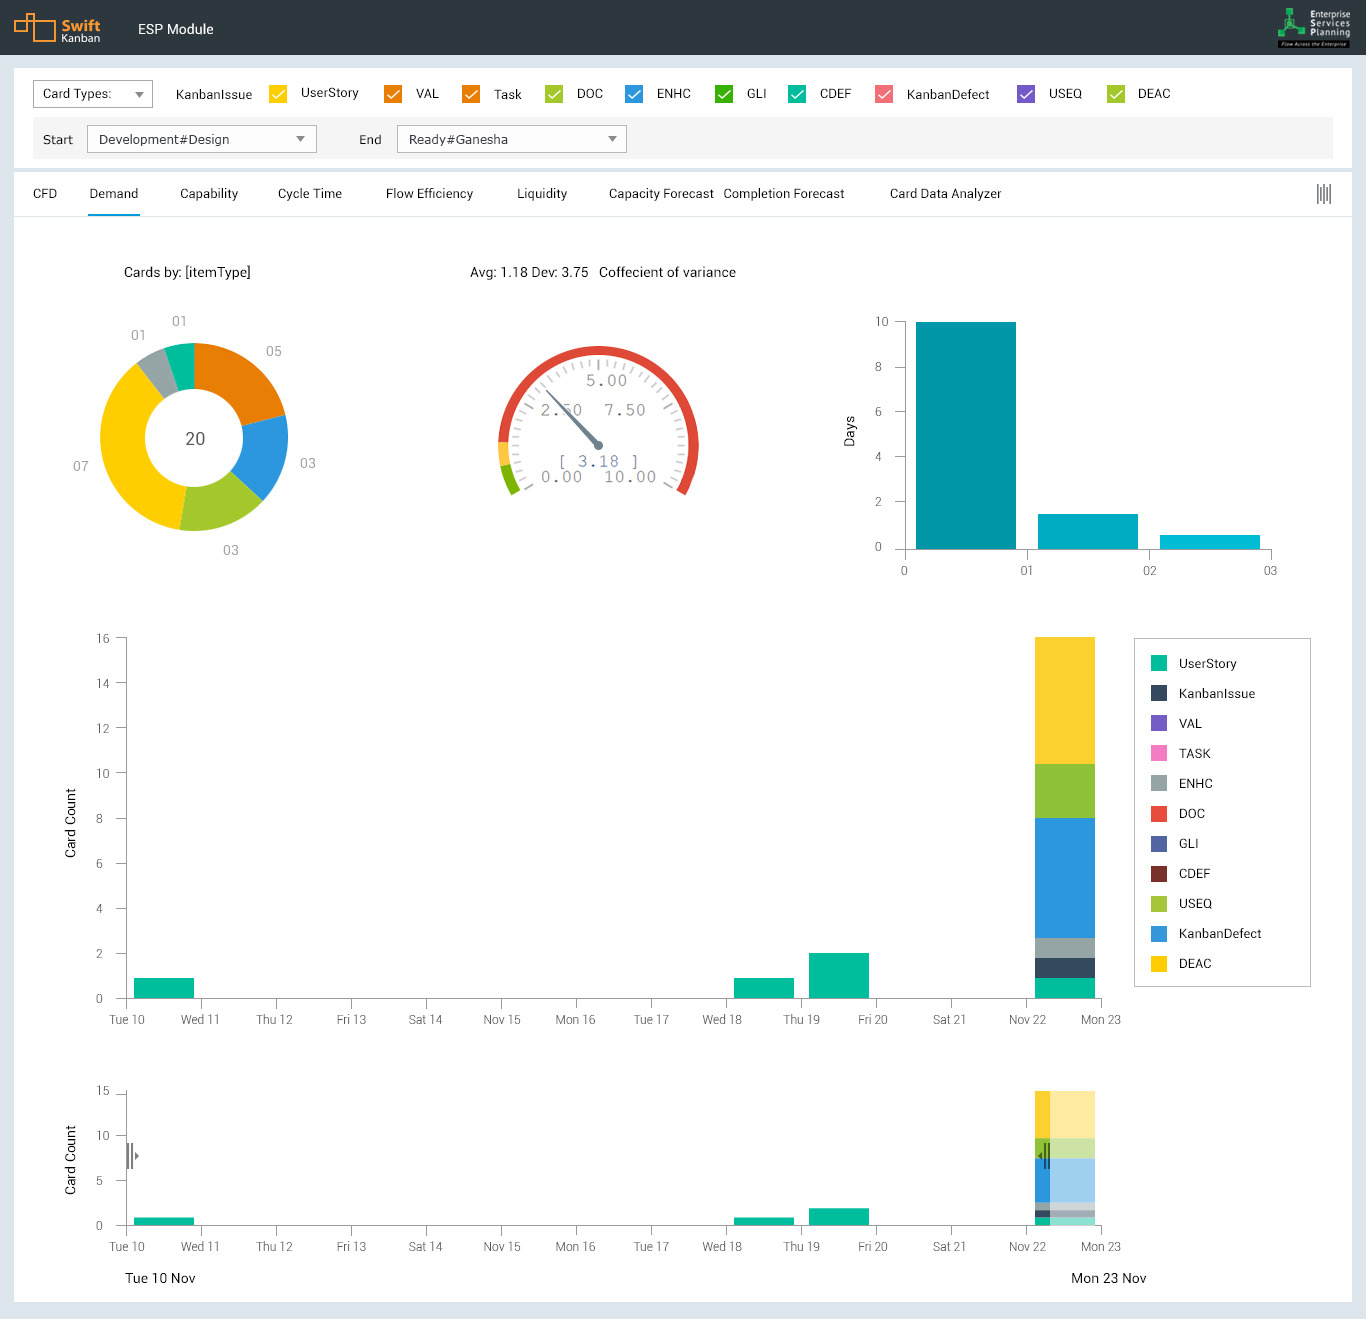Open the Card Data Analyzer link
The width and height of the screenshot is (1366, 1319).
(x=945, y=194)
